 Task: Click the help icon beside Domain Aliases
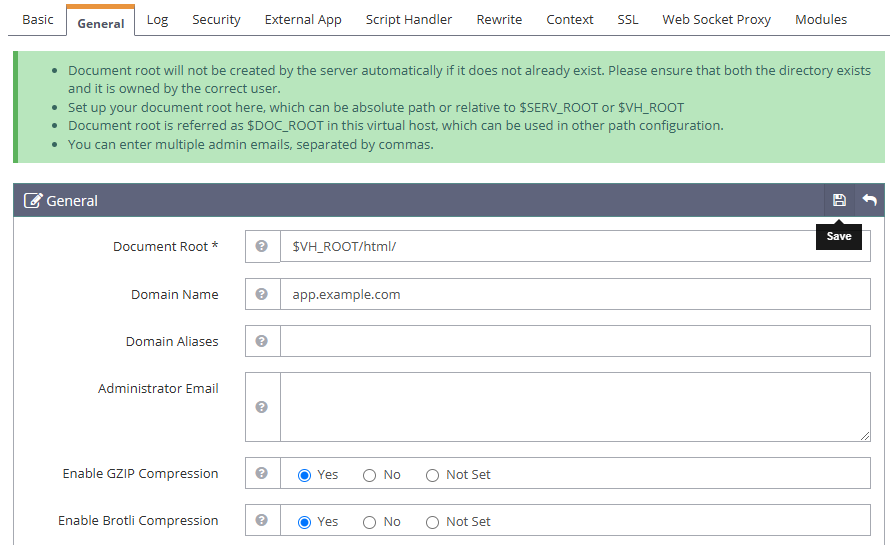(262, 341)
